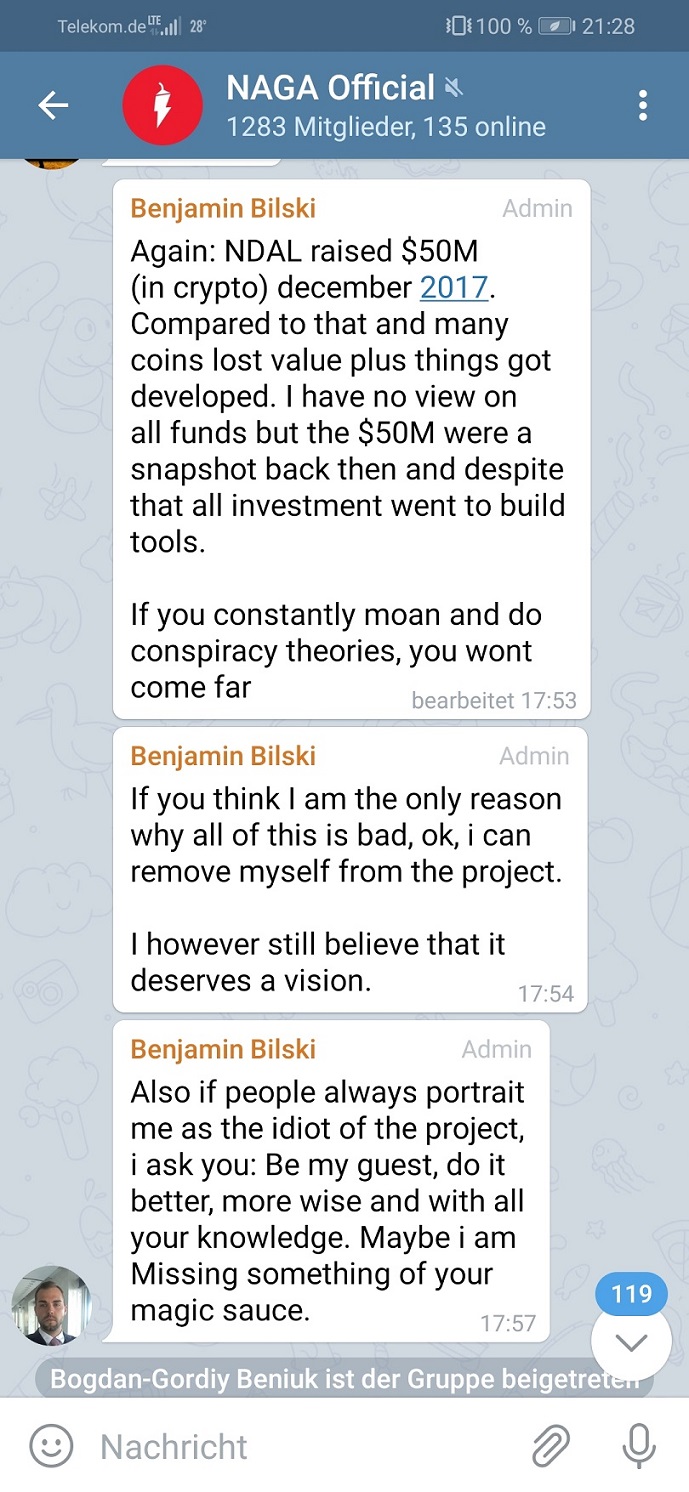Tap the 119 unread messages badge
Screen dimensions: 689x1492
(631, 1295)
